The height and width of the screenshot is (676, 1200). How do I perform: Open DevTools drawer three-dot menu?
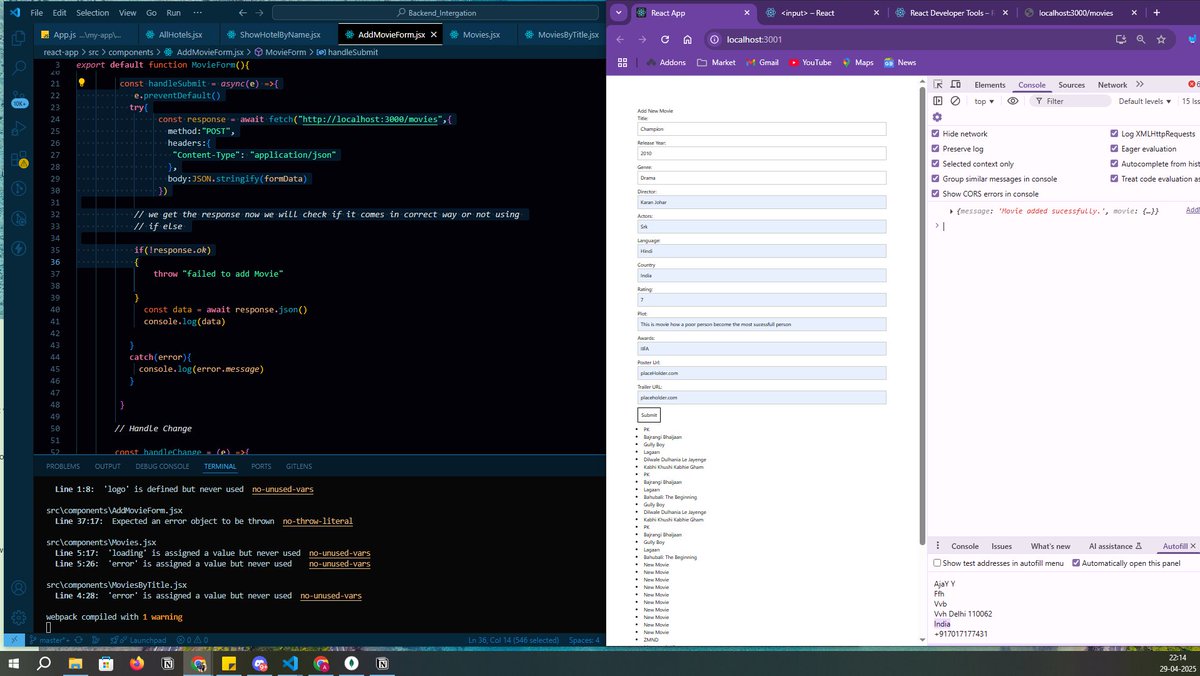pyautogui.click(x=937, y=546)
